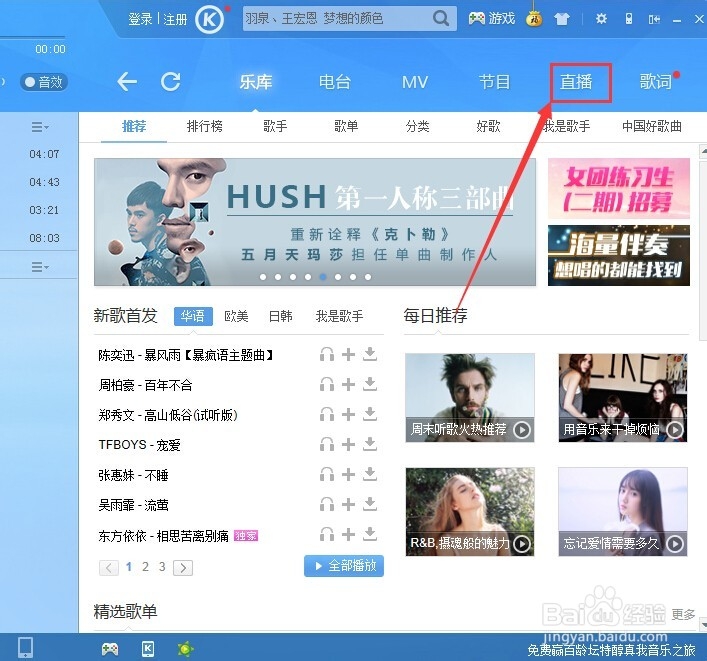Play 周末听歌火热推荐 with play icon

tap(522, 430)
